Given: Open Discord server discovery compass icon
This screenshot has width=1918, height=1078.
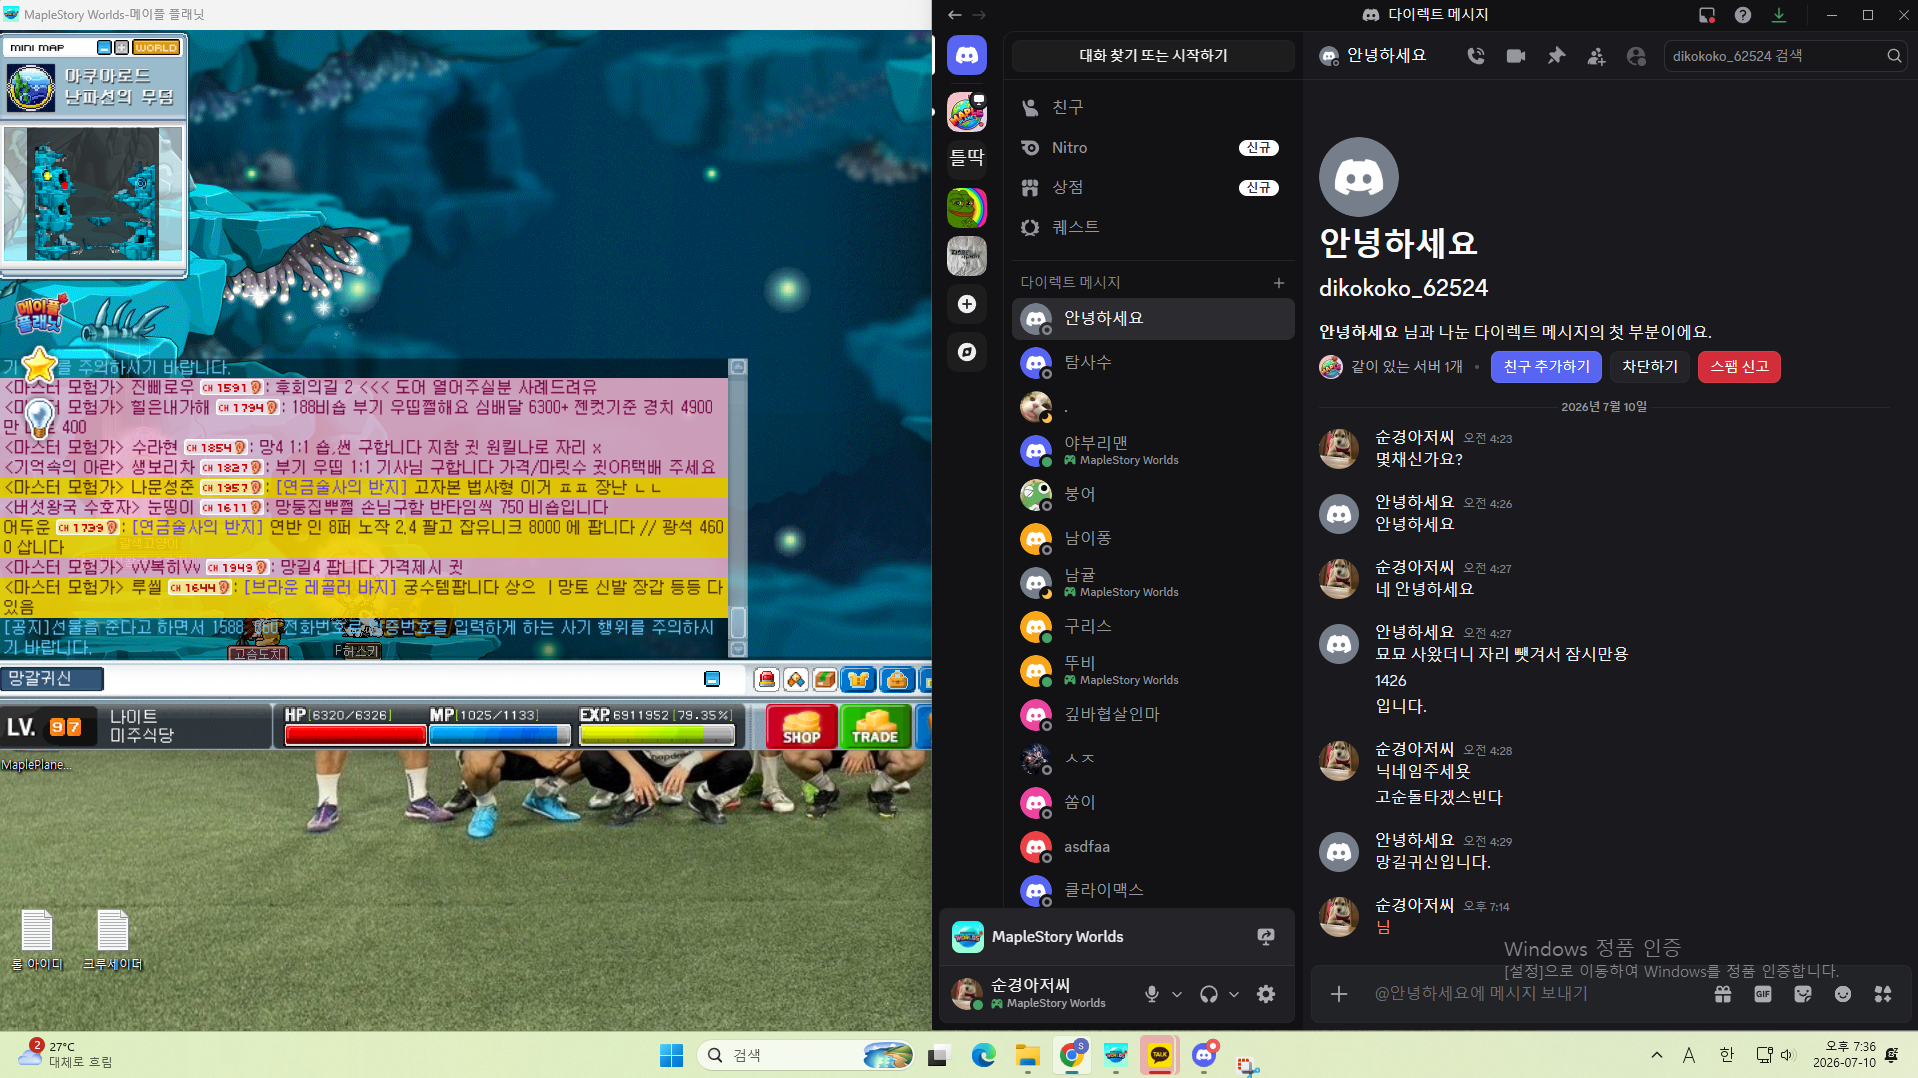Looking at the screenshot, I should pyautogui.click(x=966, y=352).
